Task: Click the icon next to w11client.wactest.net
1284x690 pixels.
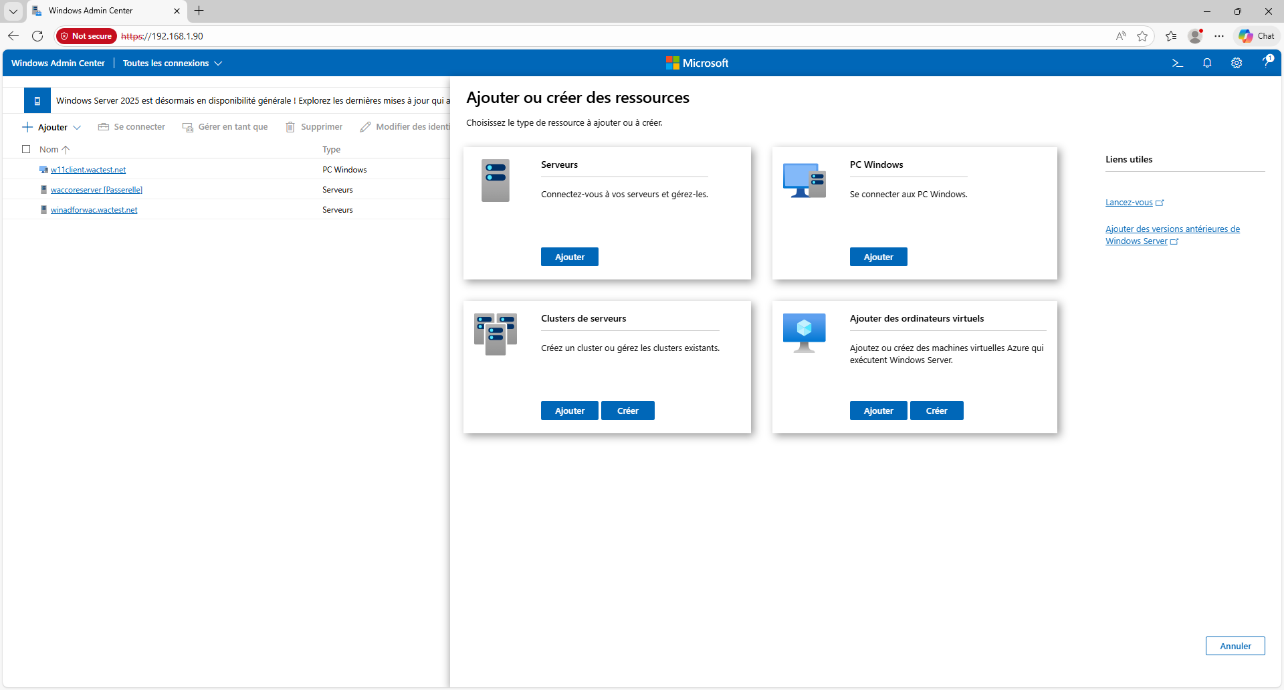Action: [x=43, y=170]
